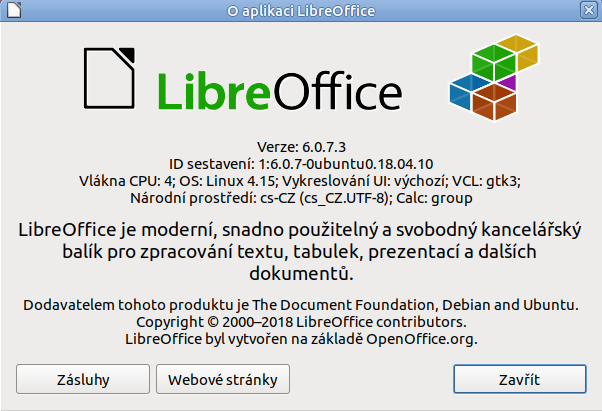Viewport: 602px width, 411px height.
Task: Open the window menu icon in title bar
Action: click(x=10, y=10)
